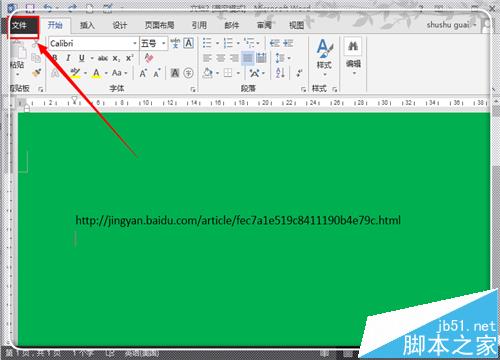
Task: Click the sort icon in paragraph group
Action: tap(280, 73)
